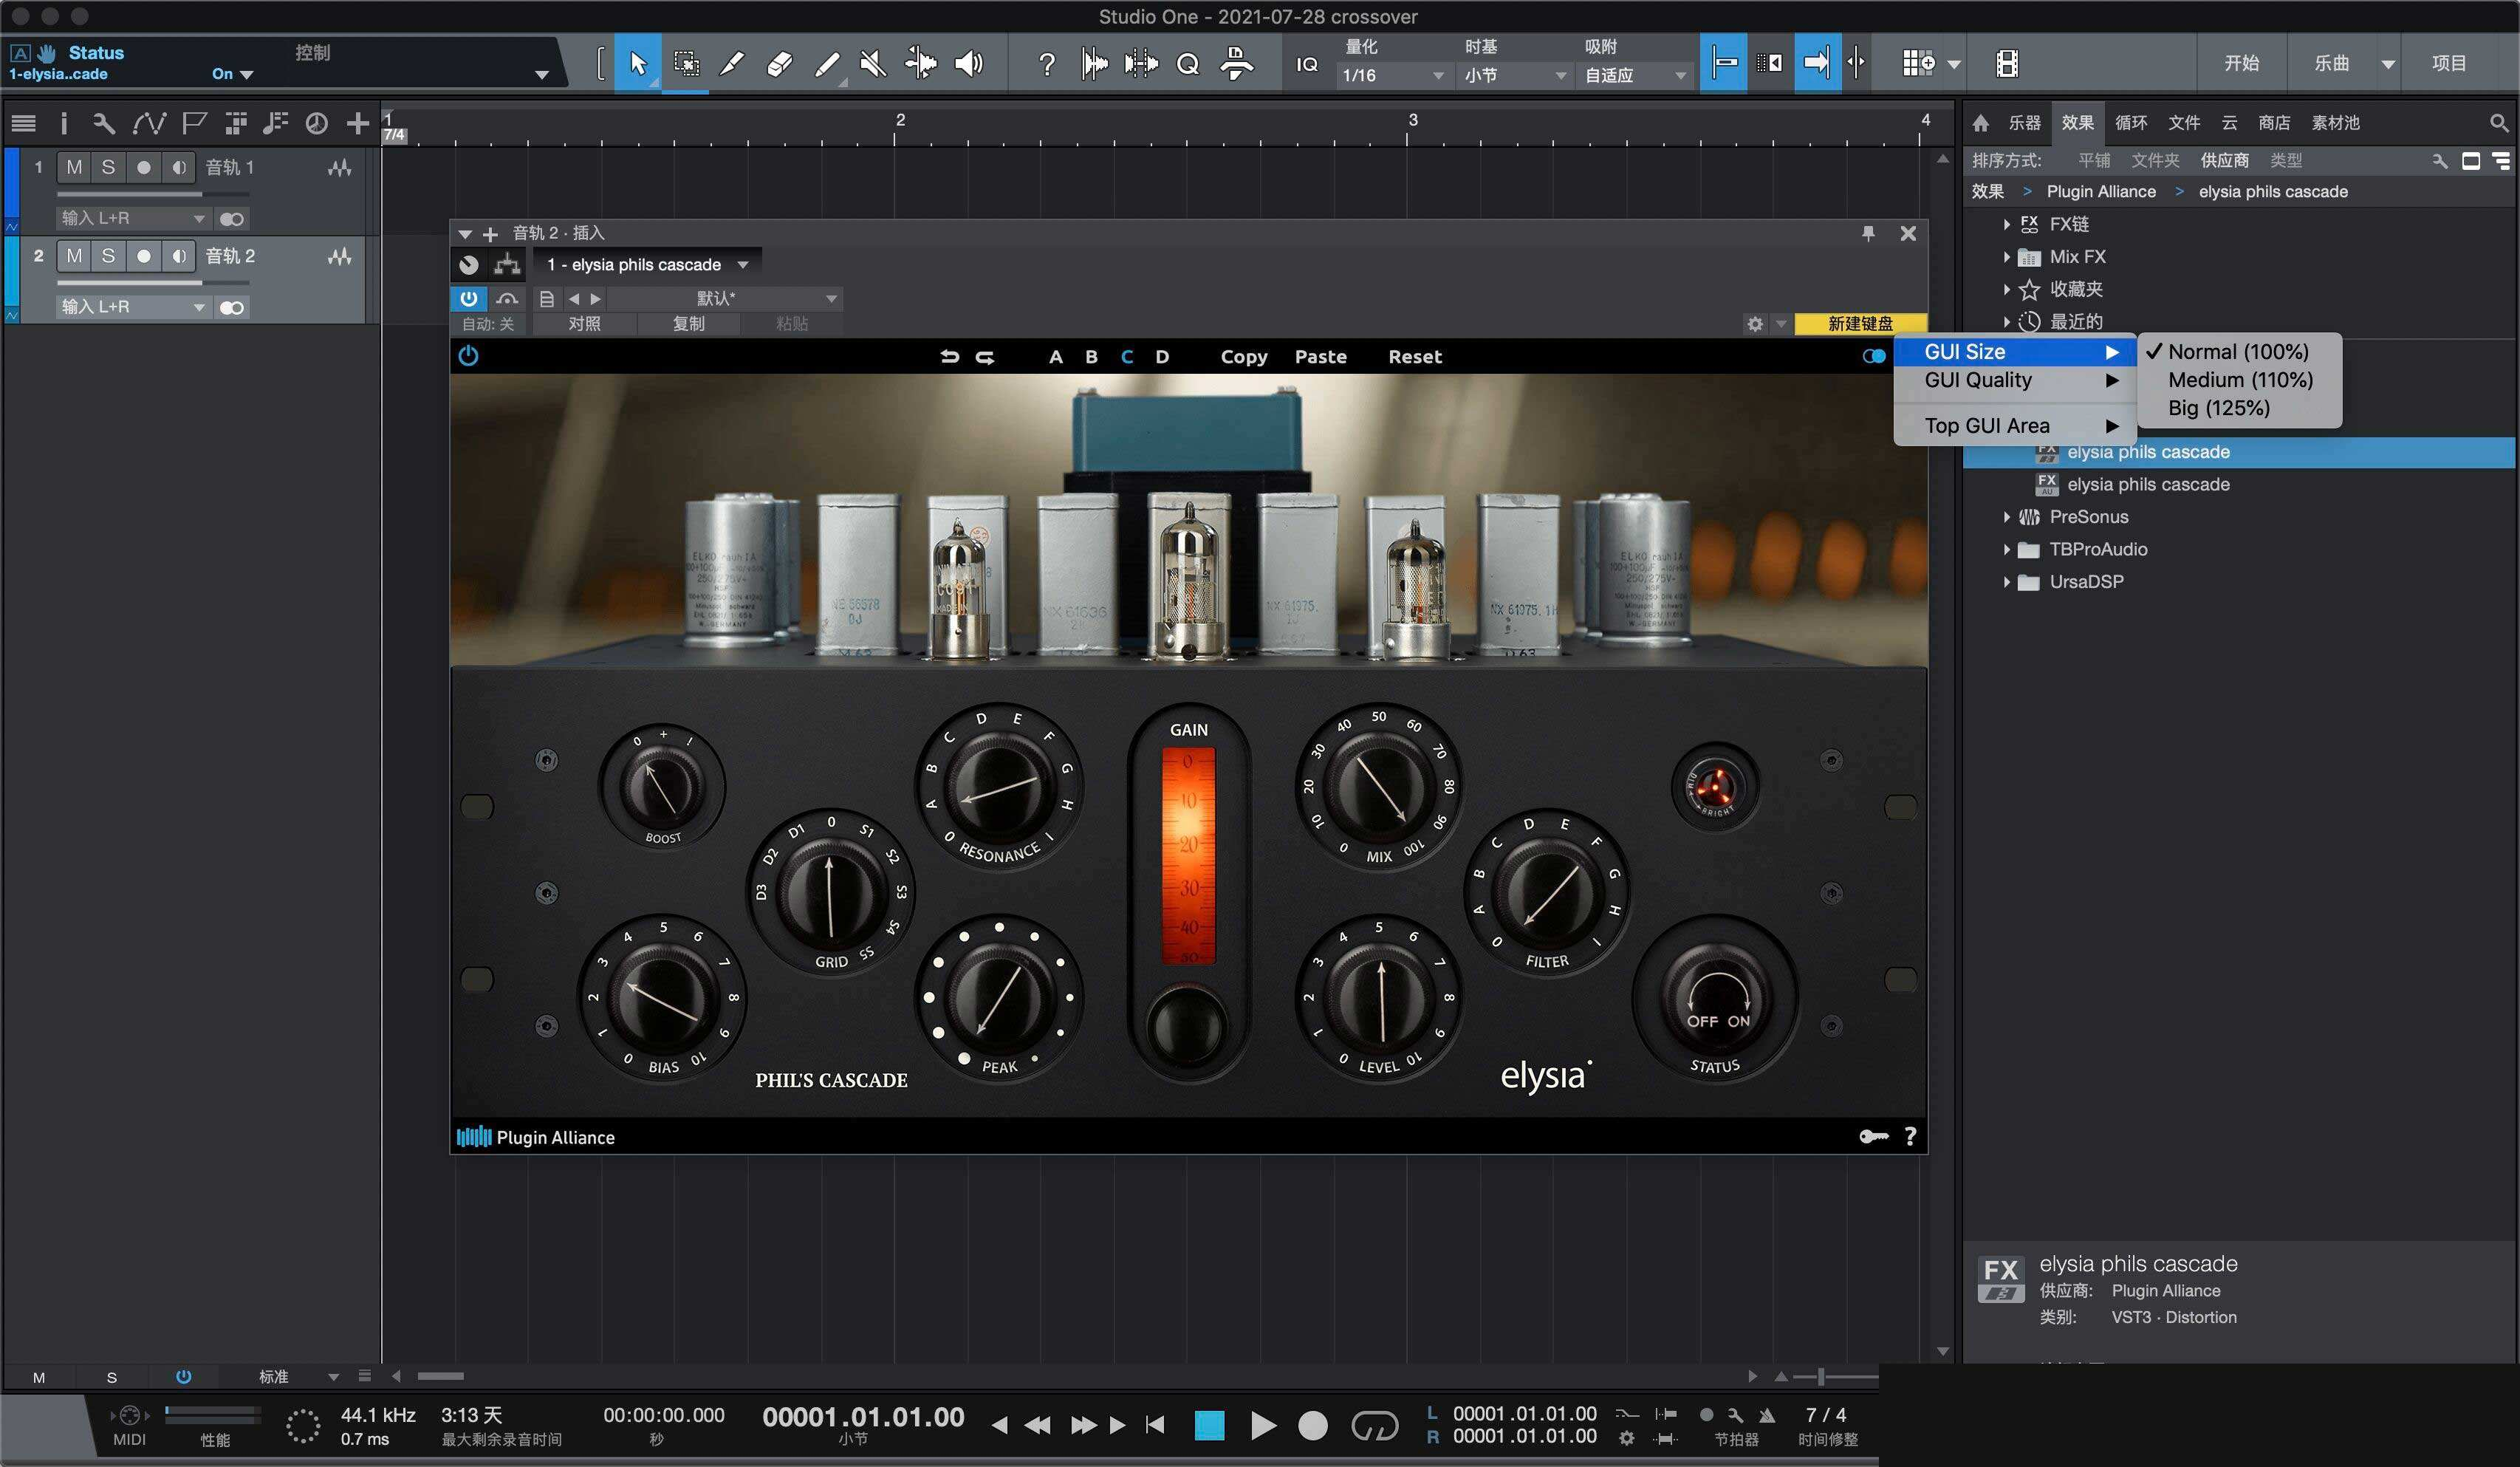Screen dimensions: 2520x1467
Task: Click 复制 copy button in plugin header
Action: click(688, 324)
